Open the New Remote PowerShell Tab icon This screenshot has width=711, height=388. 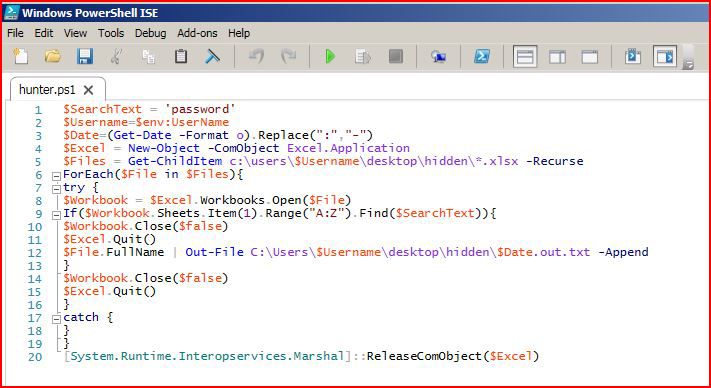pos(438,57)
